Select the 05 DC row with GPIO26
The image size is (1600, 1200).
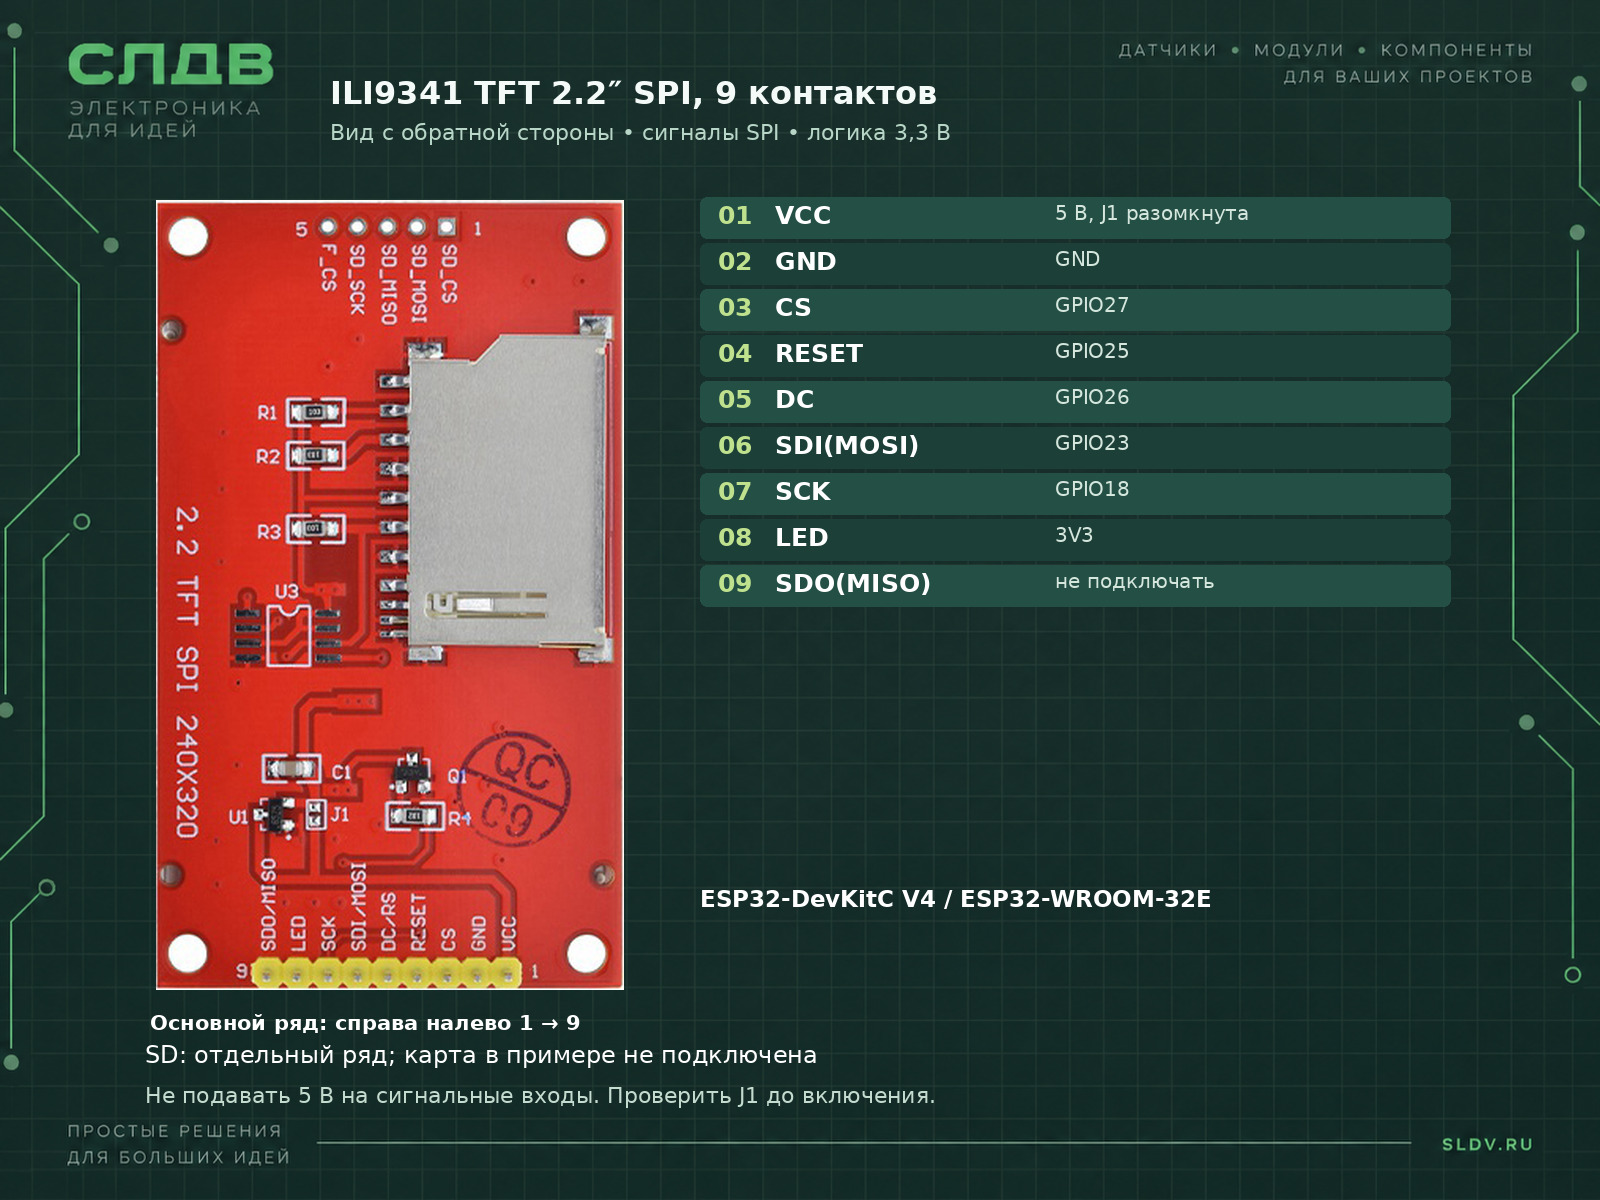click(1075, 401)
